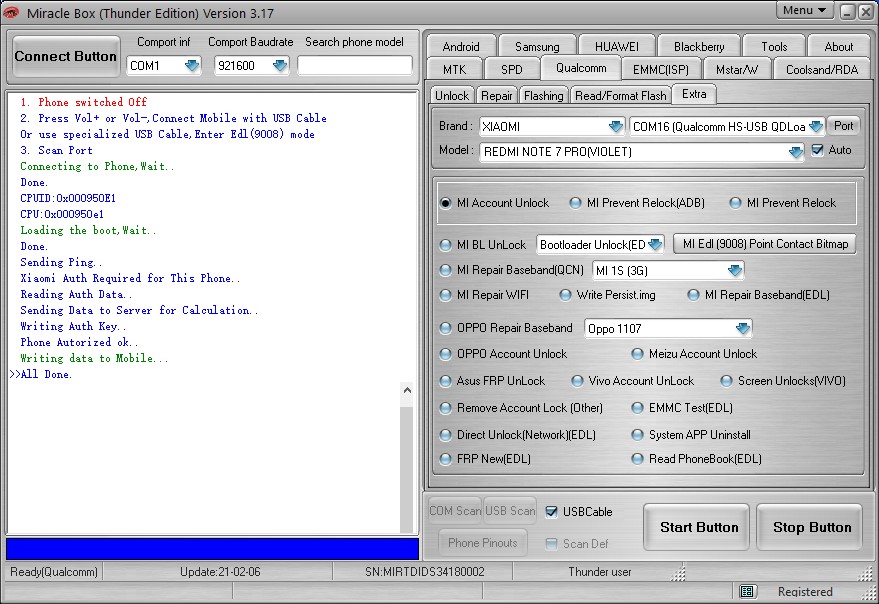Select MI Repair Baseband(EDL) option
The width and height of the screenshot is (879, 604).
(x=693, y=295)
